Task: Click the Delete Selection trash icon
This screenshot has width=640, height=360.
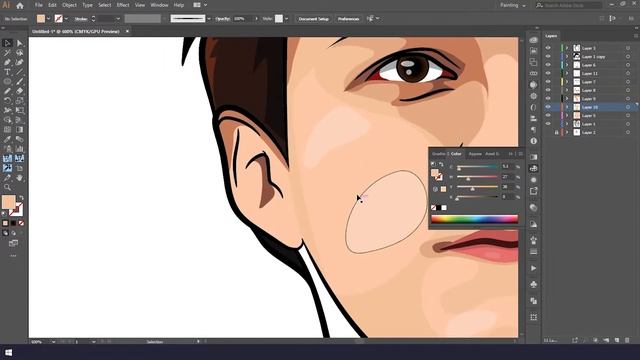Action: (x=627, y=340)
